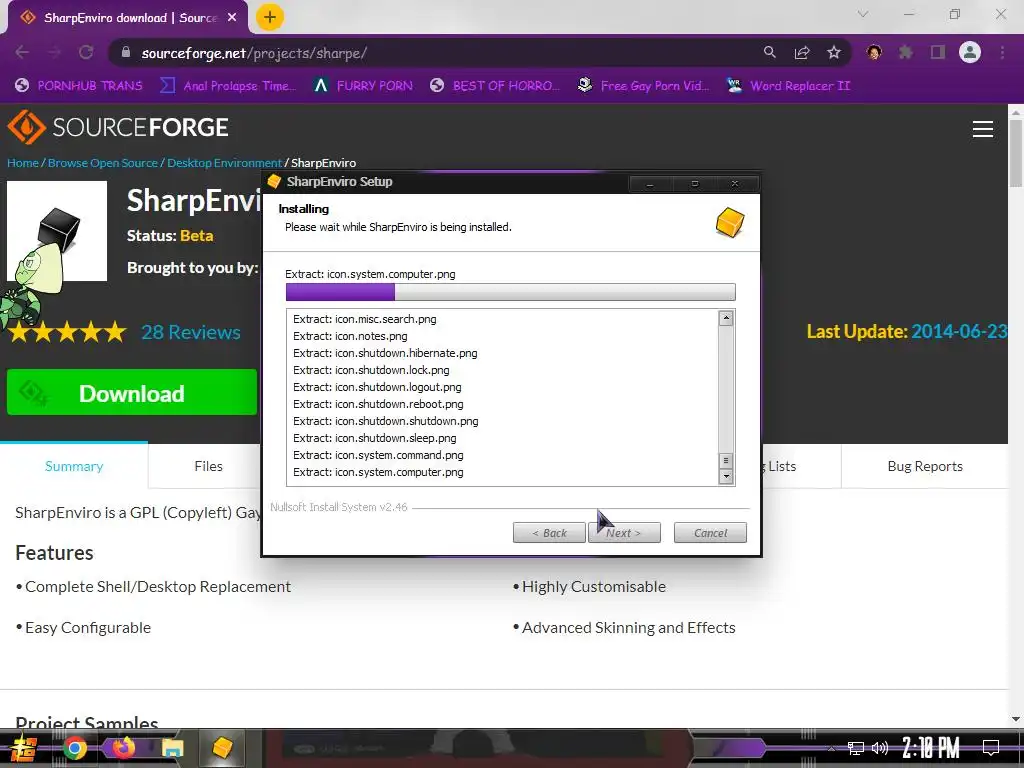Image resolution: width=1024 pixels, height=768 pixels.
Task: Open a new browser tab
Action: 269,17
